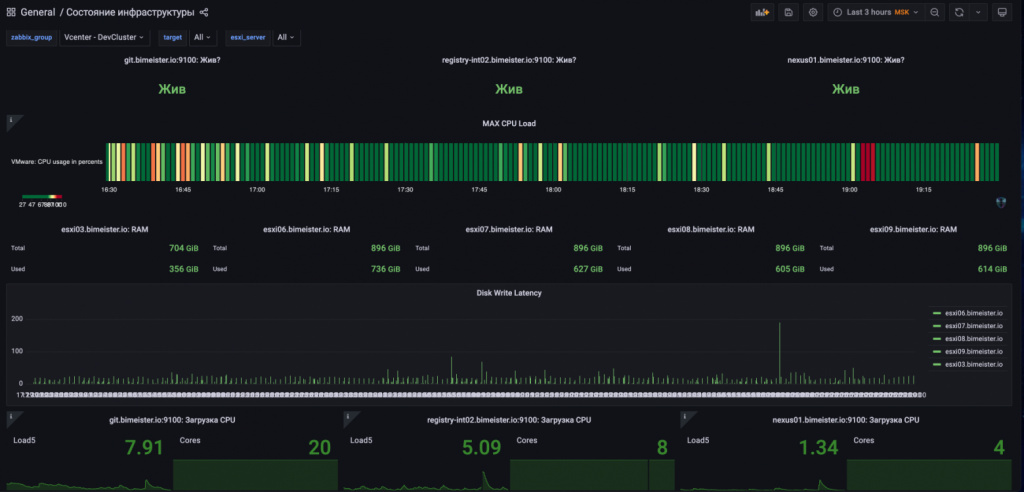
Task: Open the dashboards grid icon beside General
Action: click(11, 13)
